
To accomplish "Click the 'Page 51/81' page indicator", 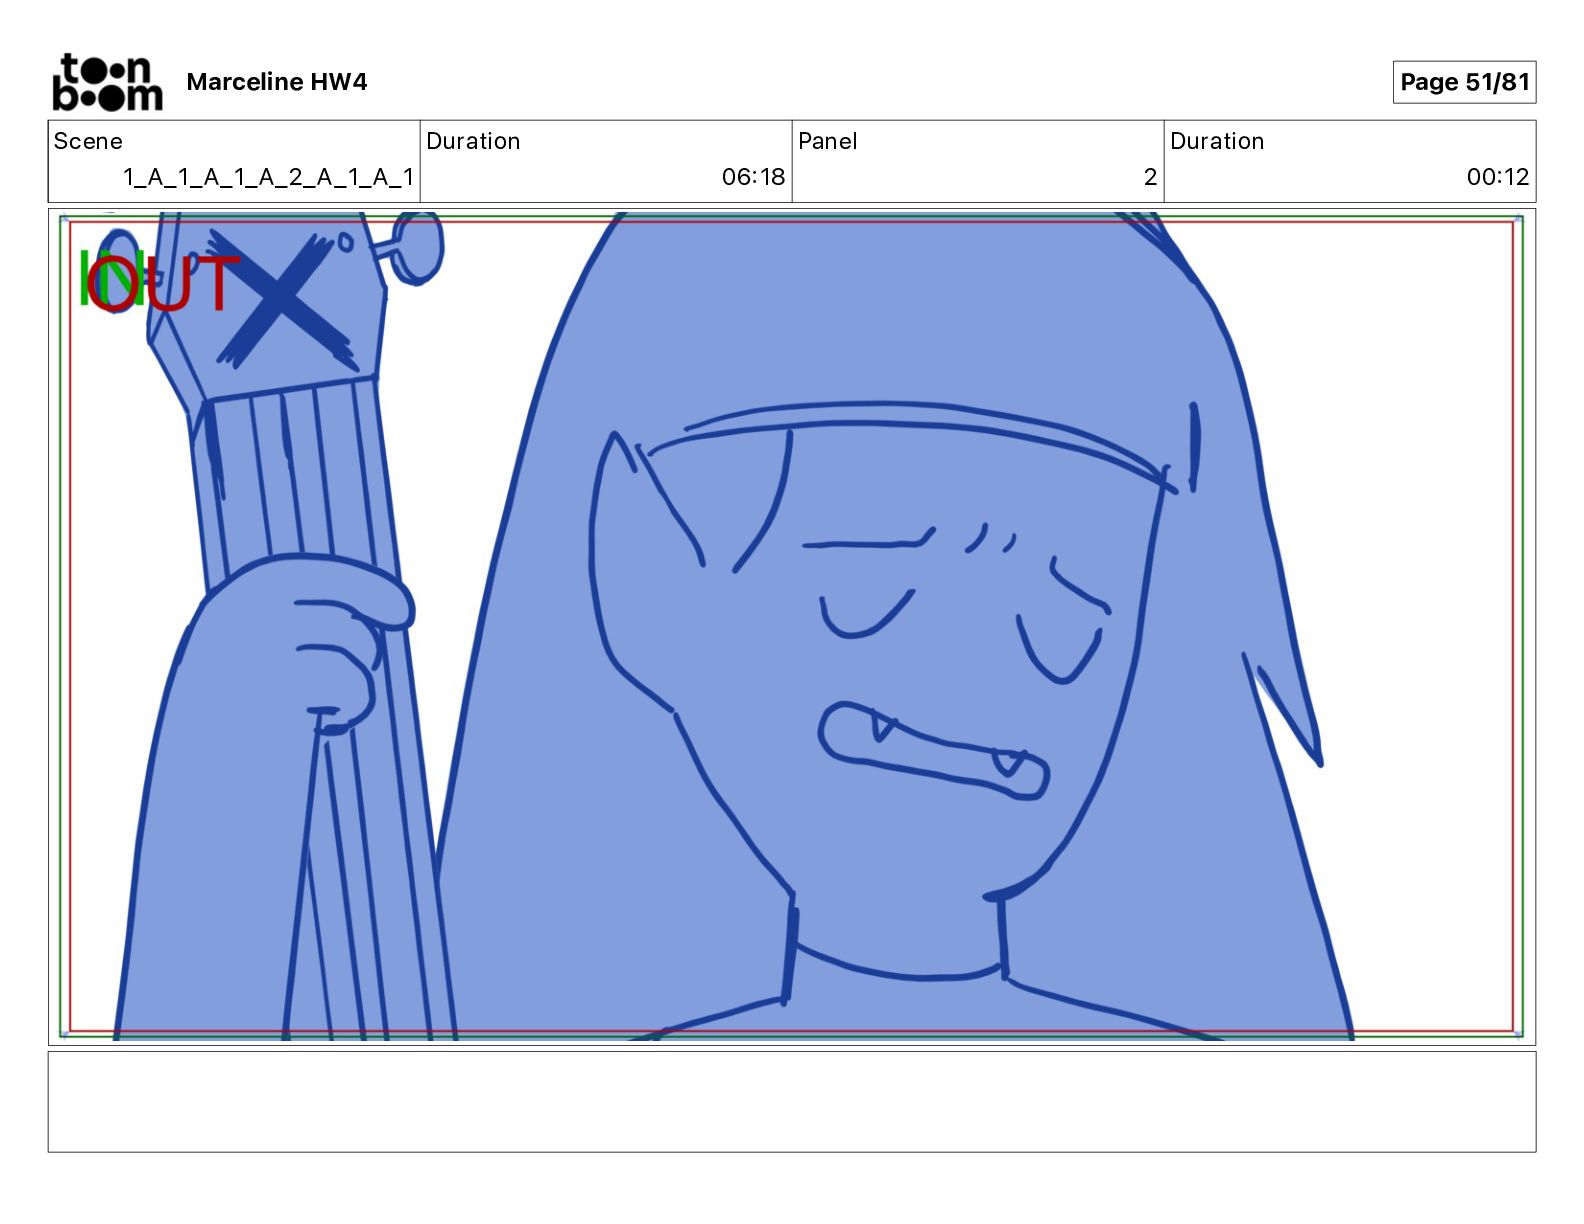I will tap(1464, 82).
